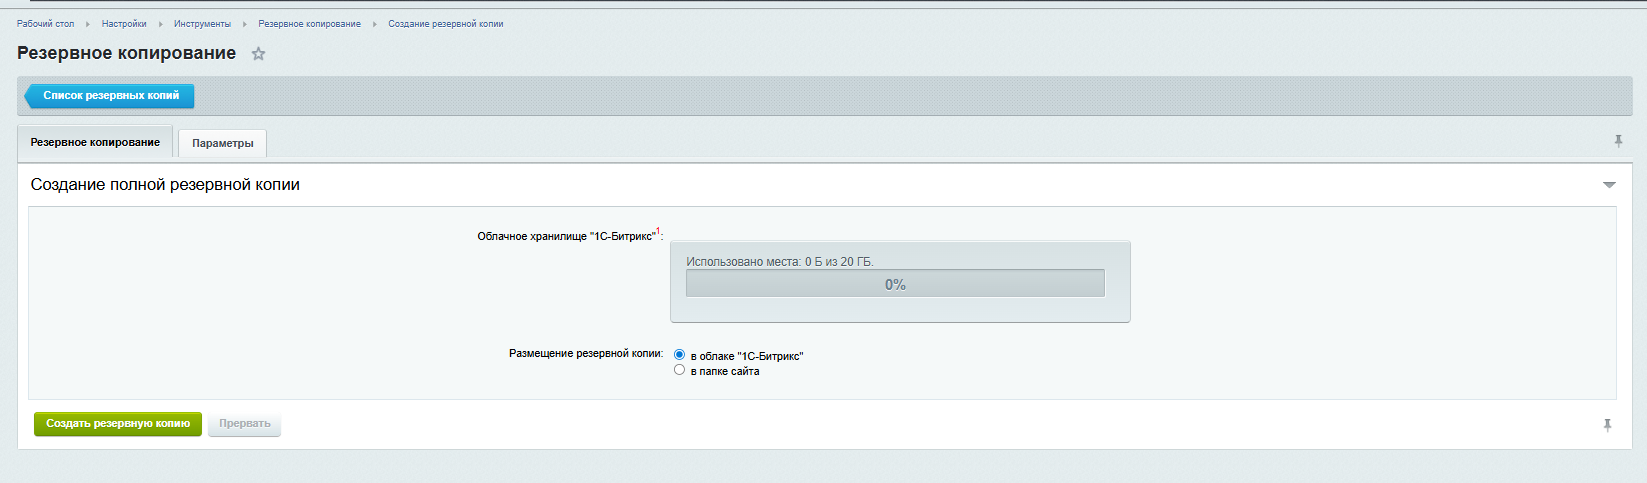Open the "Резервное копирование" tab
The width and height of the screenshot is (1647, 483).
95,142
